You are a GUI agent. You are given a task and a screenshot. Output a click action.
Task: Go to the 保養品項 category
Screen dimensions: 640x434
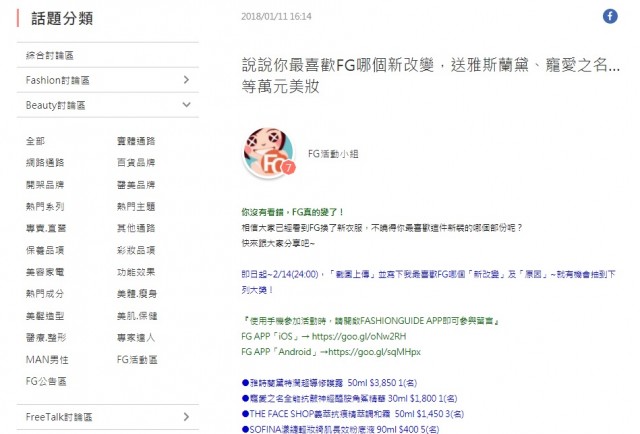[x=44, y=249]
